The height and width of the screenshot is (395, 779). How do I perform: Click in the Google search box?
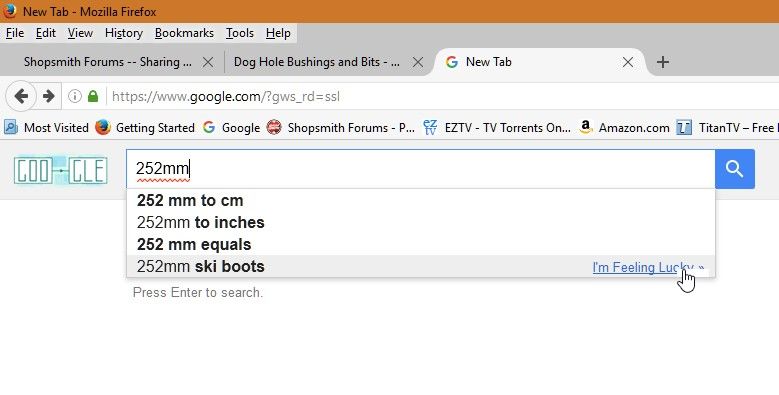420,169
